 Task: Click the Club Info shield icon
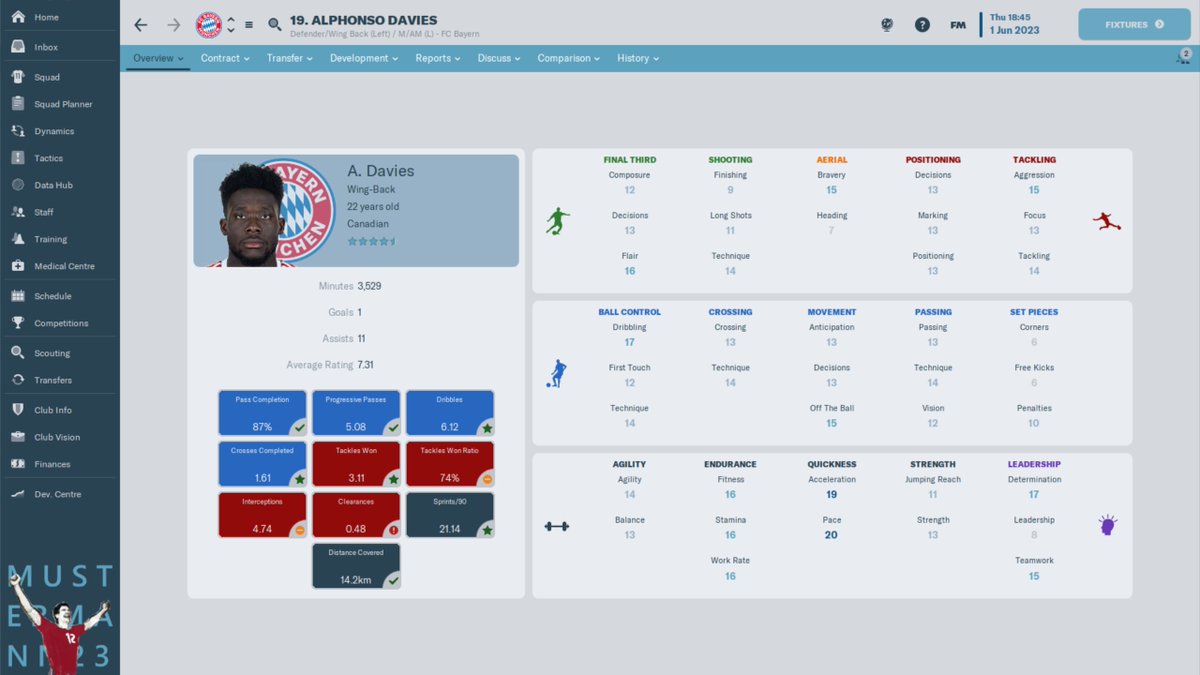point(17,410)
